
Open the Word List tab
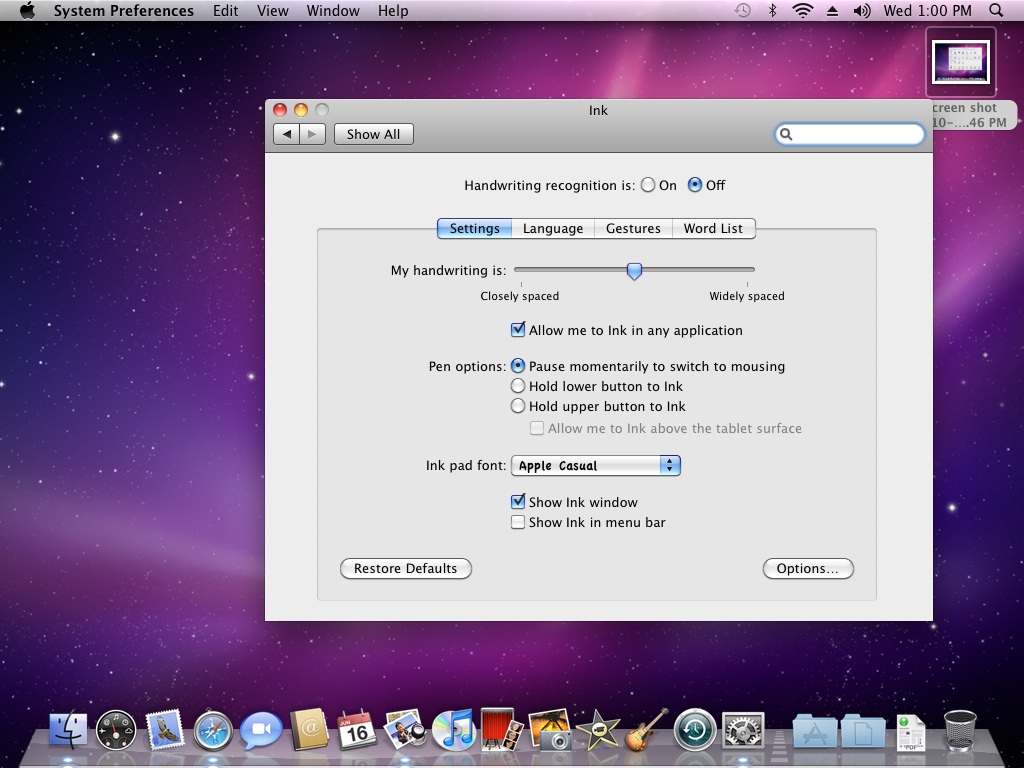pos(713,229)
